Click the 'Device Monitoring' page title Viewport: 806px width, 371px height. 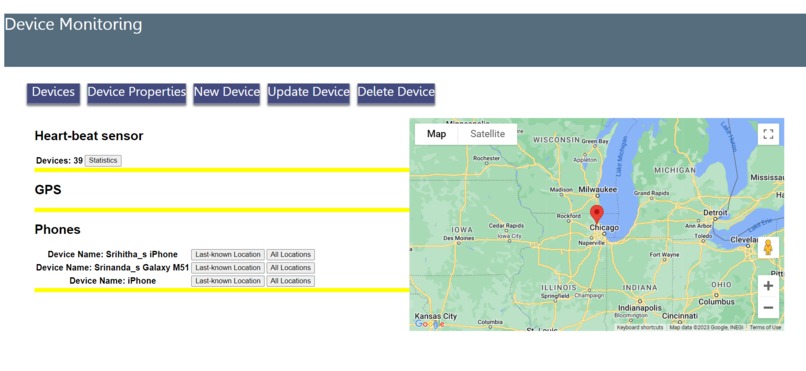coord(73,24)
